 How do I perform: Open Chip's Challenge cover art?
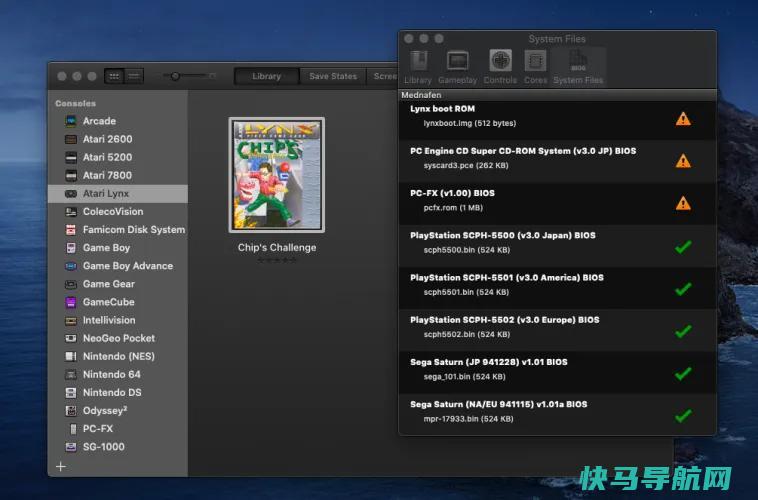[277, 175]
